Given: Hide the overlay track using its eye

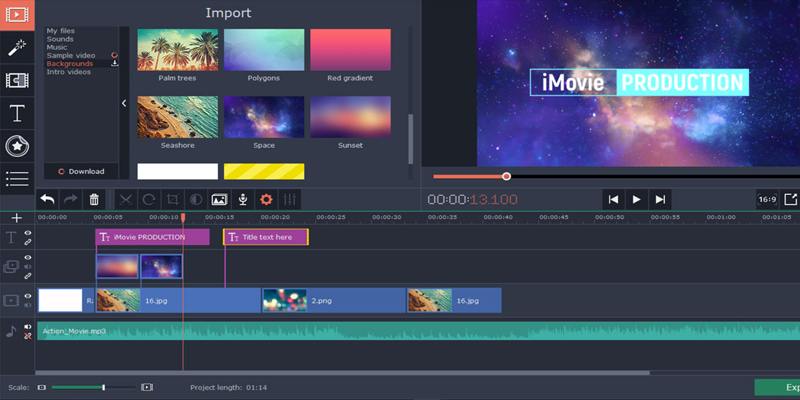Looking at the screenshot, I should click(28, 258).
